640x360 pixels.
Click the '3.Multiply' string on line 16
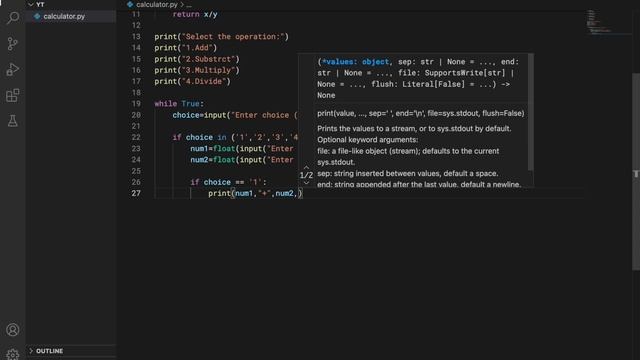point(208,70)
